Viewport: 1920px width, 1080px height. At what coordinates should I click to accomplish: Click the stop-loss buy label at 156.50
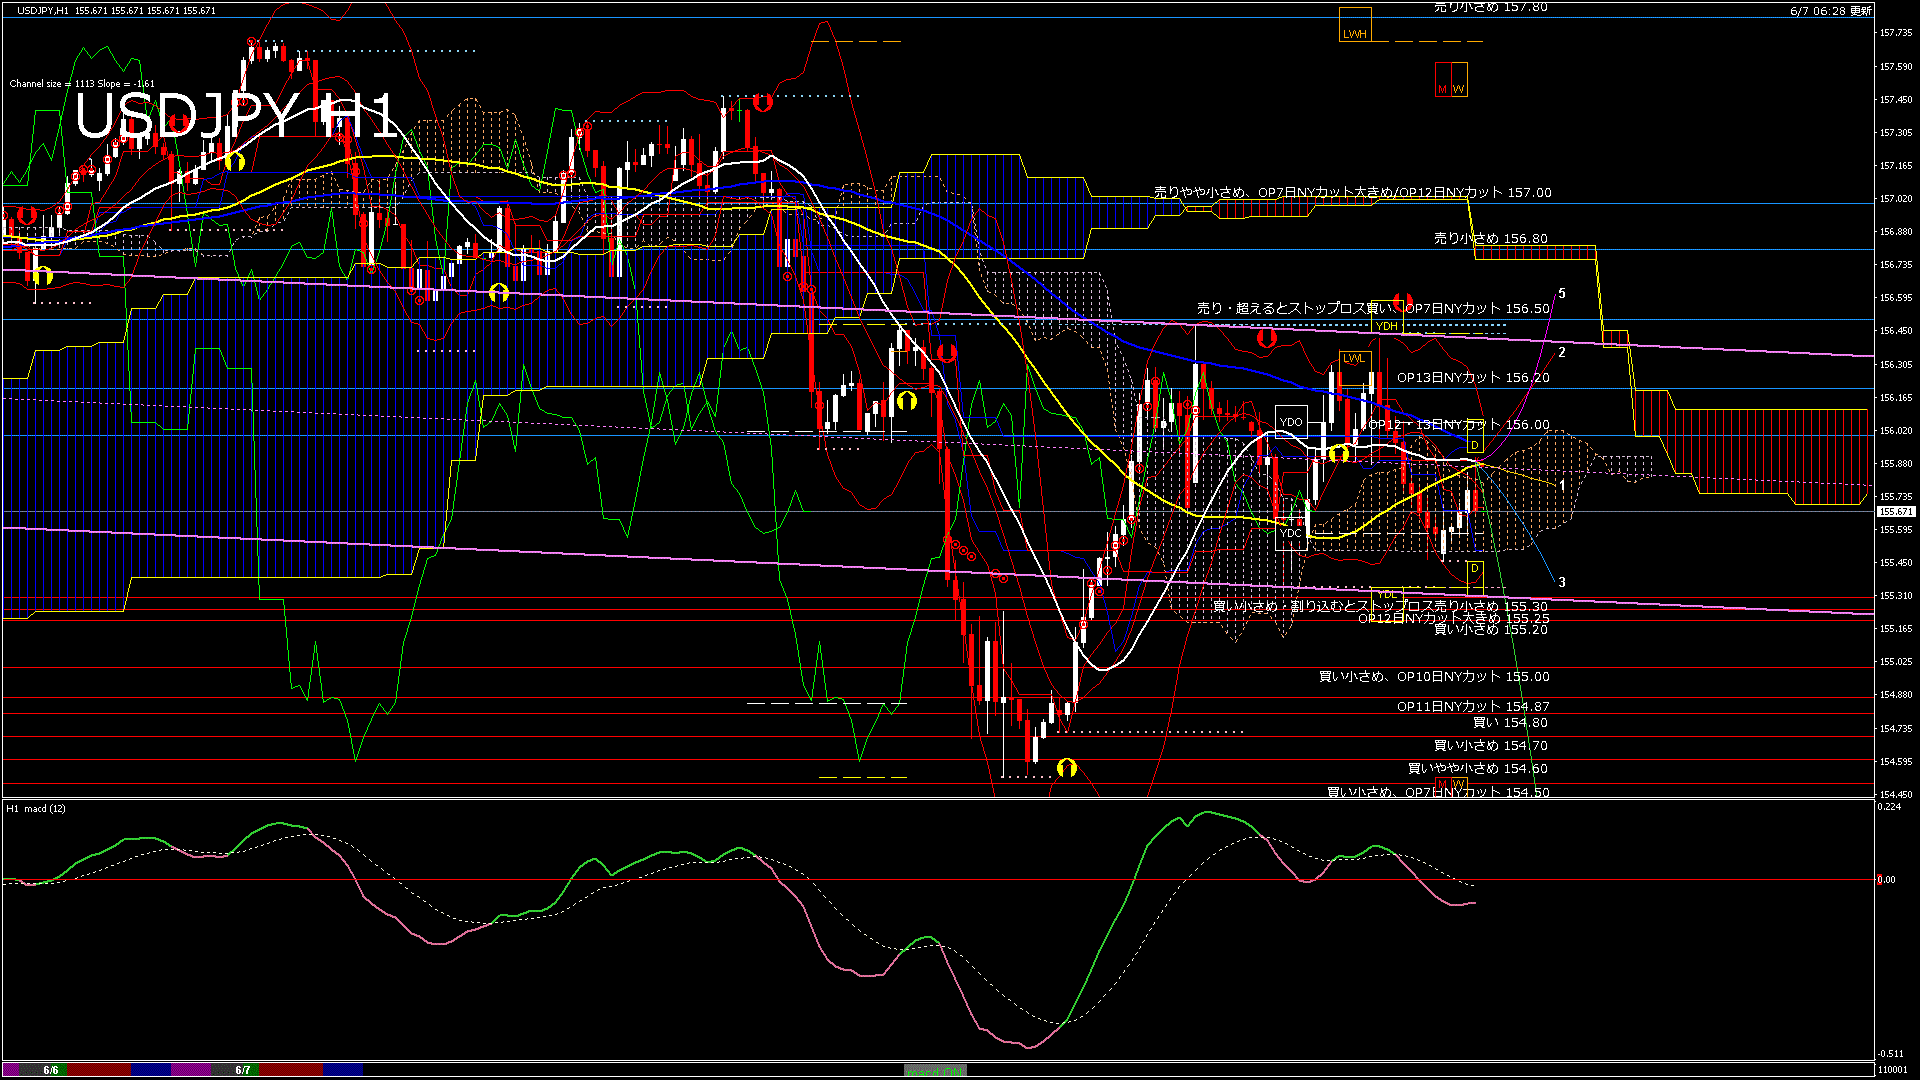tap(1374, 309)
